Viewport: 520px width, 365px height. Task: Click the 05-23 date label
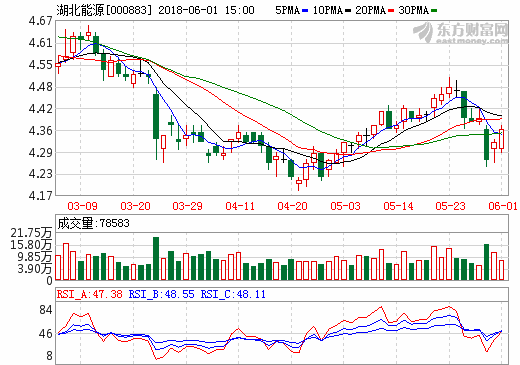coord(450,206)
